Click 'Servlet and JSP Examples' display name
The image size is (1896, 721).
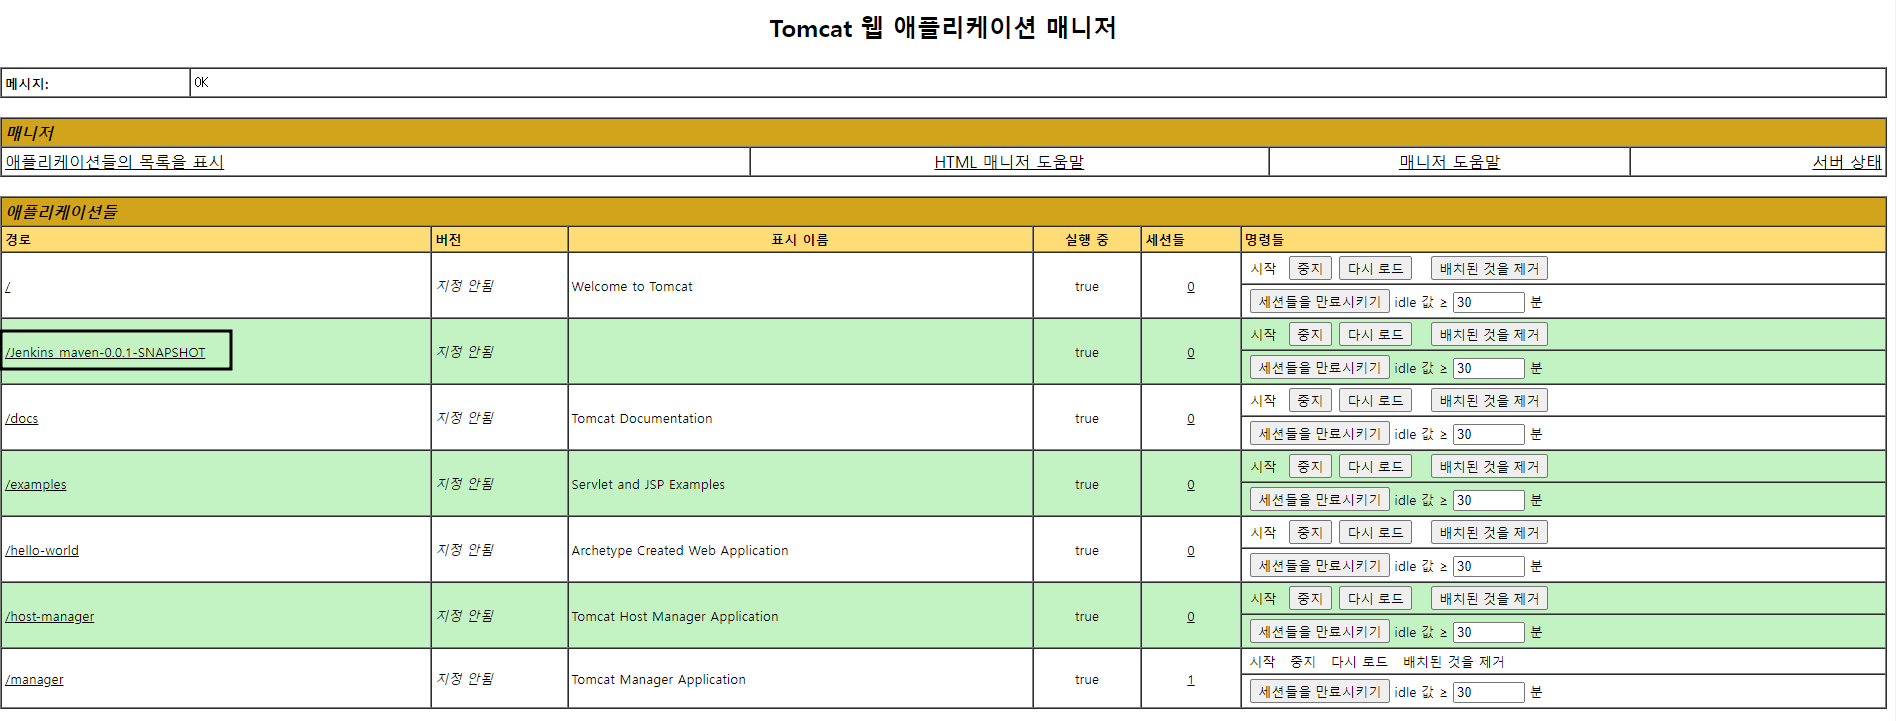pyautogui.click(x=648, y=485)
